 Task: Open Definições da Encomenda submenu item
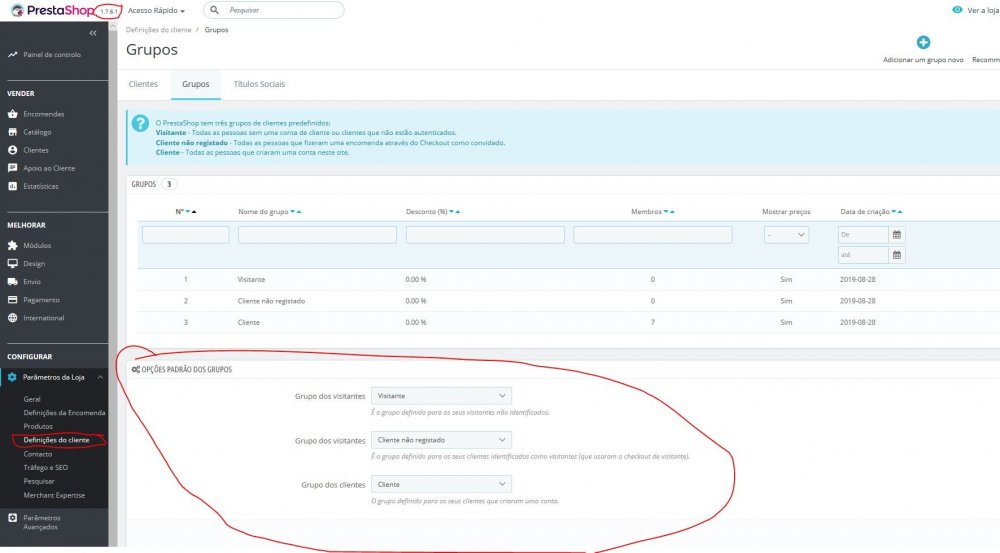click(64, 413)
